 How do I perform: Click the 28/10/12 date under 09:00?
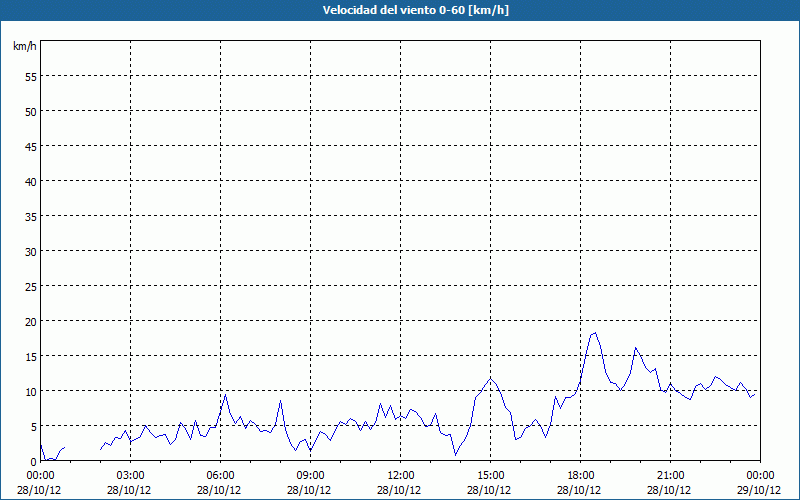coord(309,490)
